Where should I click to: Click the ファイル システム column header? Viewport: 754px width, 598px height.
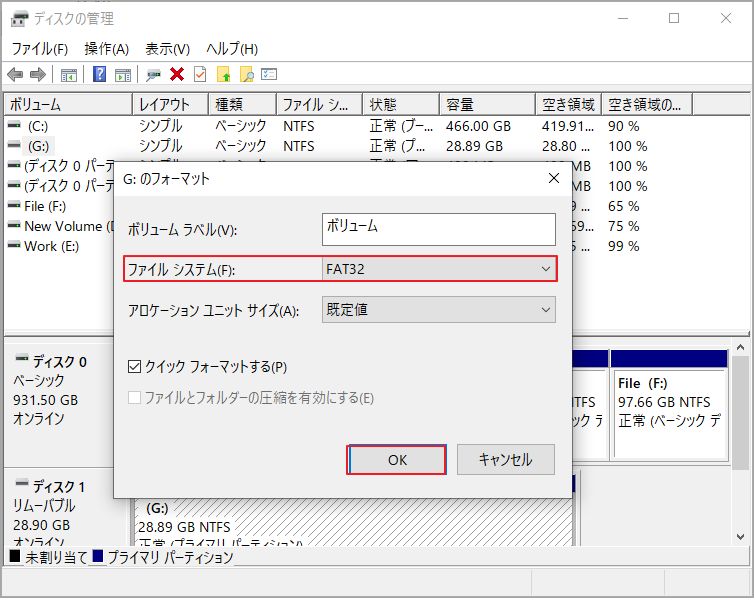pos(320,104)
